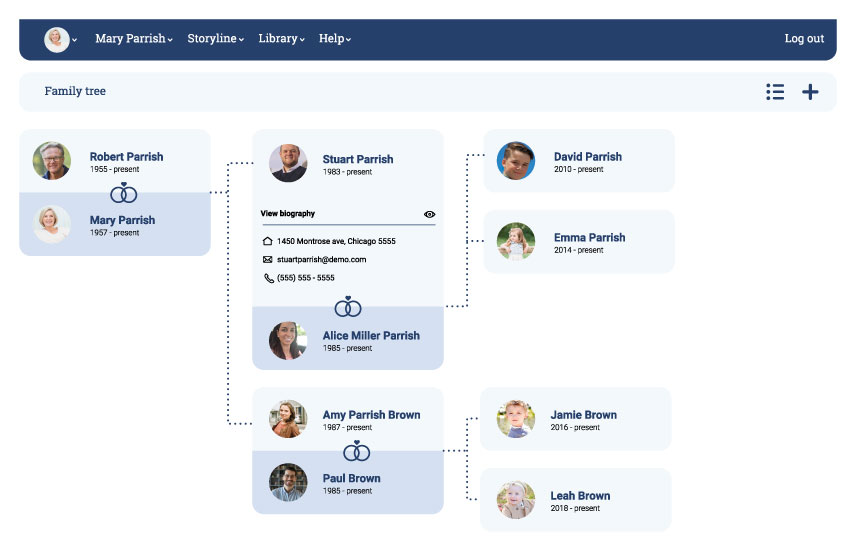The height and width of the screenshot is (552, 857).
Task: Open the Library menu
Action: click(x=281, y=39)
